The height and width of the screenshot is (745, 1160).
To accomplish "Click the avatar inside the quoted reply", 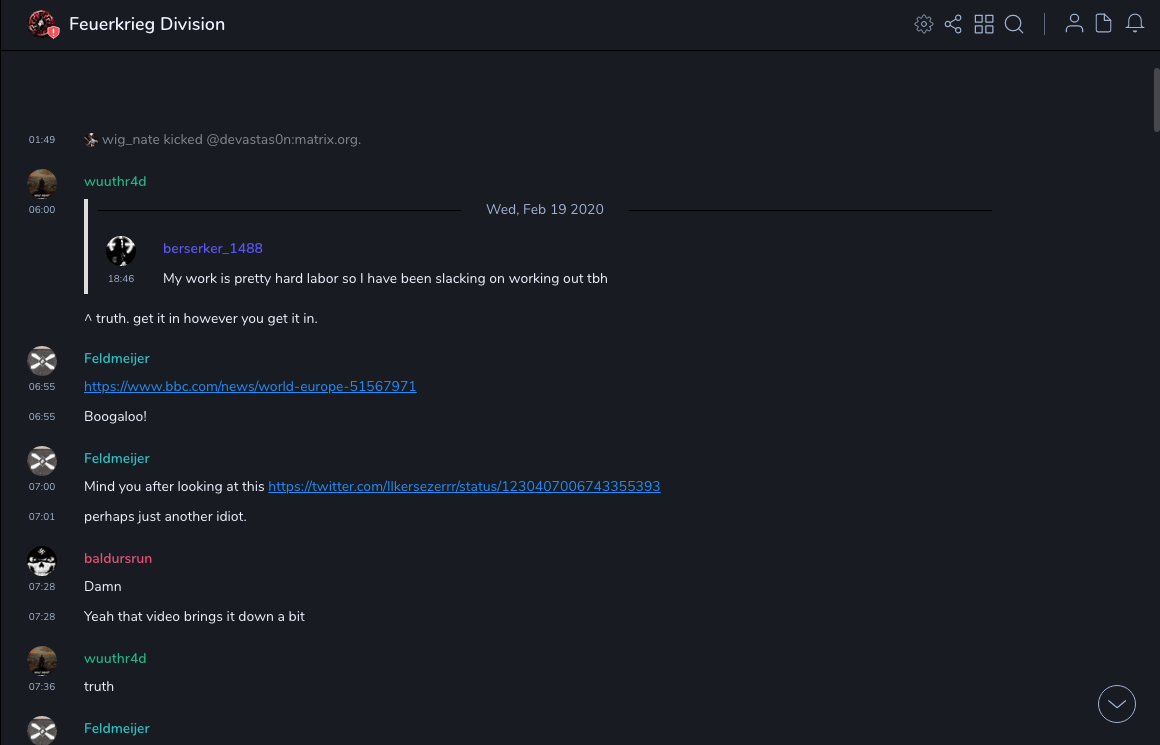I will pos(121,251).
